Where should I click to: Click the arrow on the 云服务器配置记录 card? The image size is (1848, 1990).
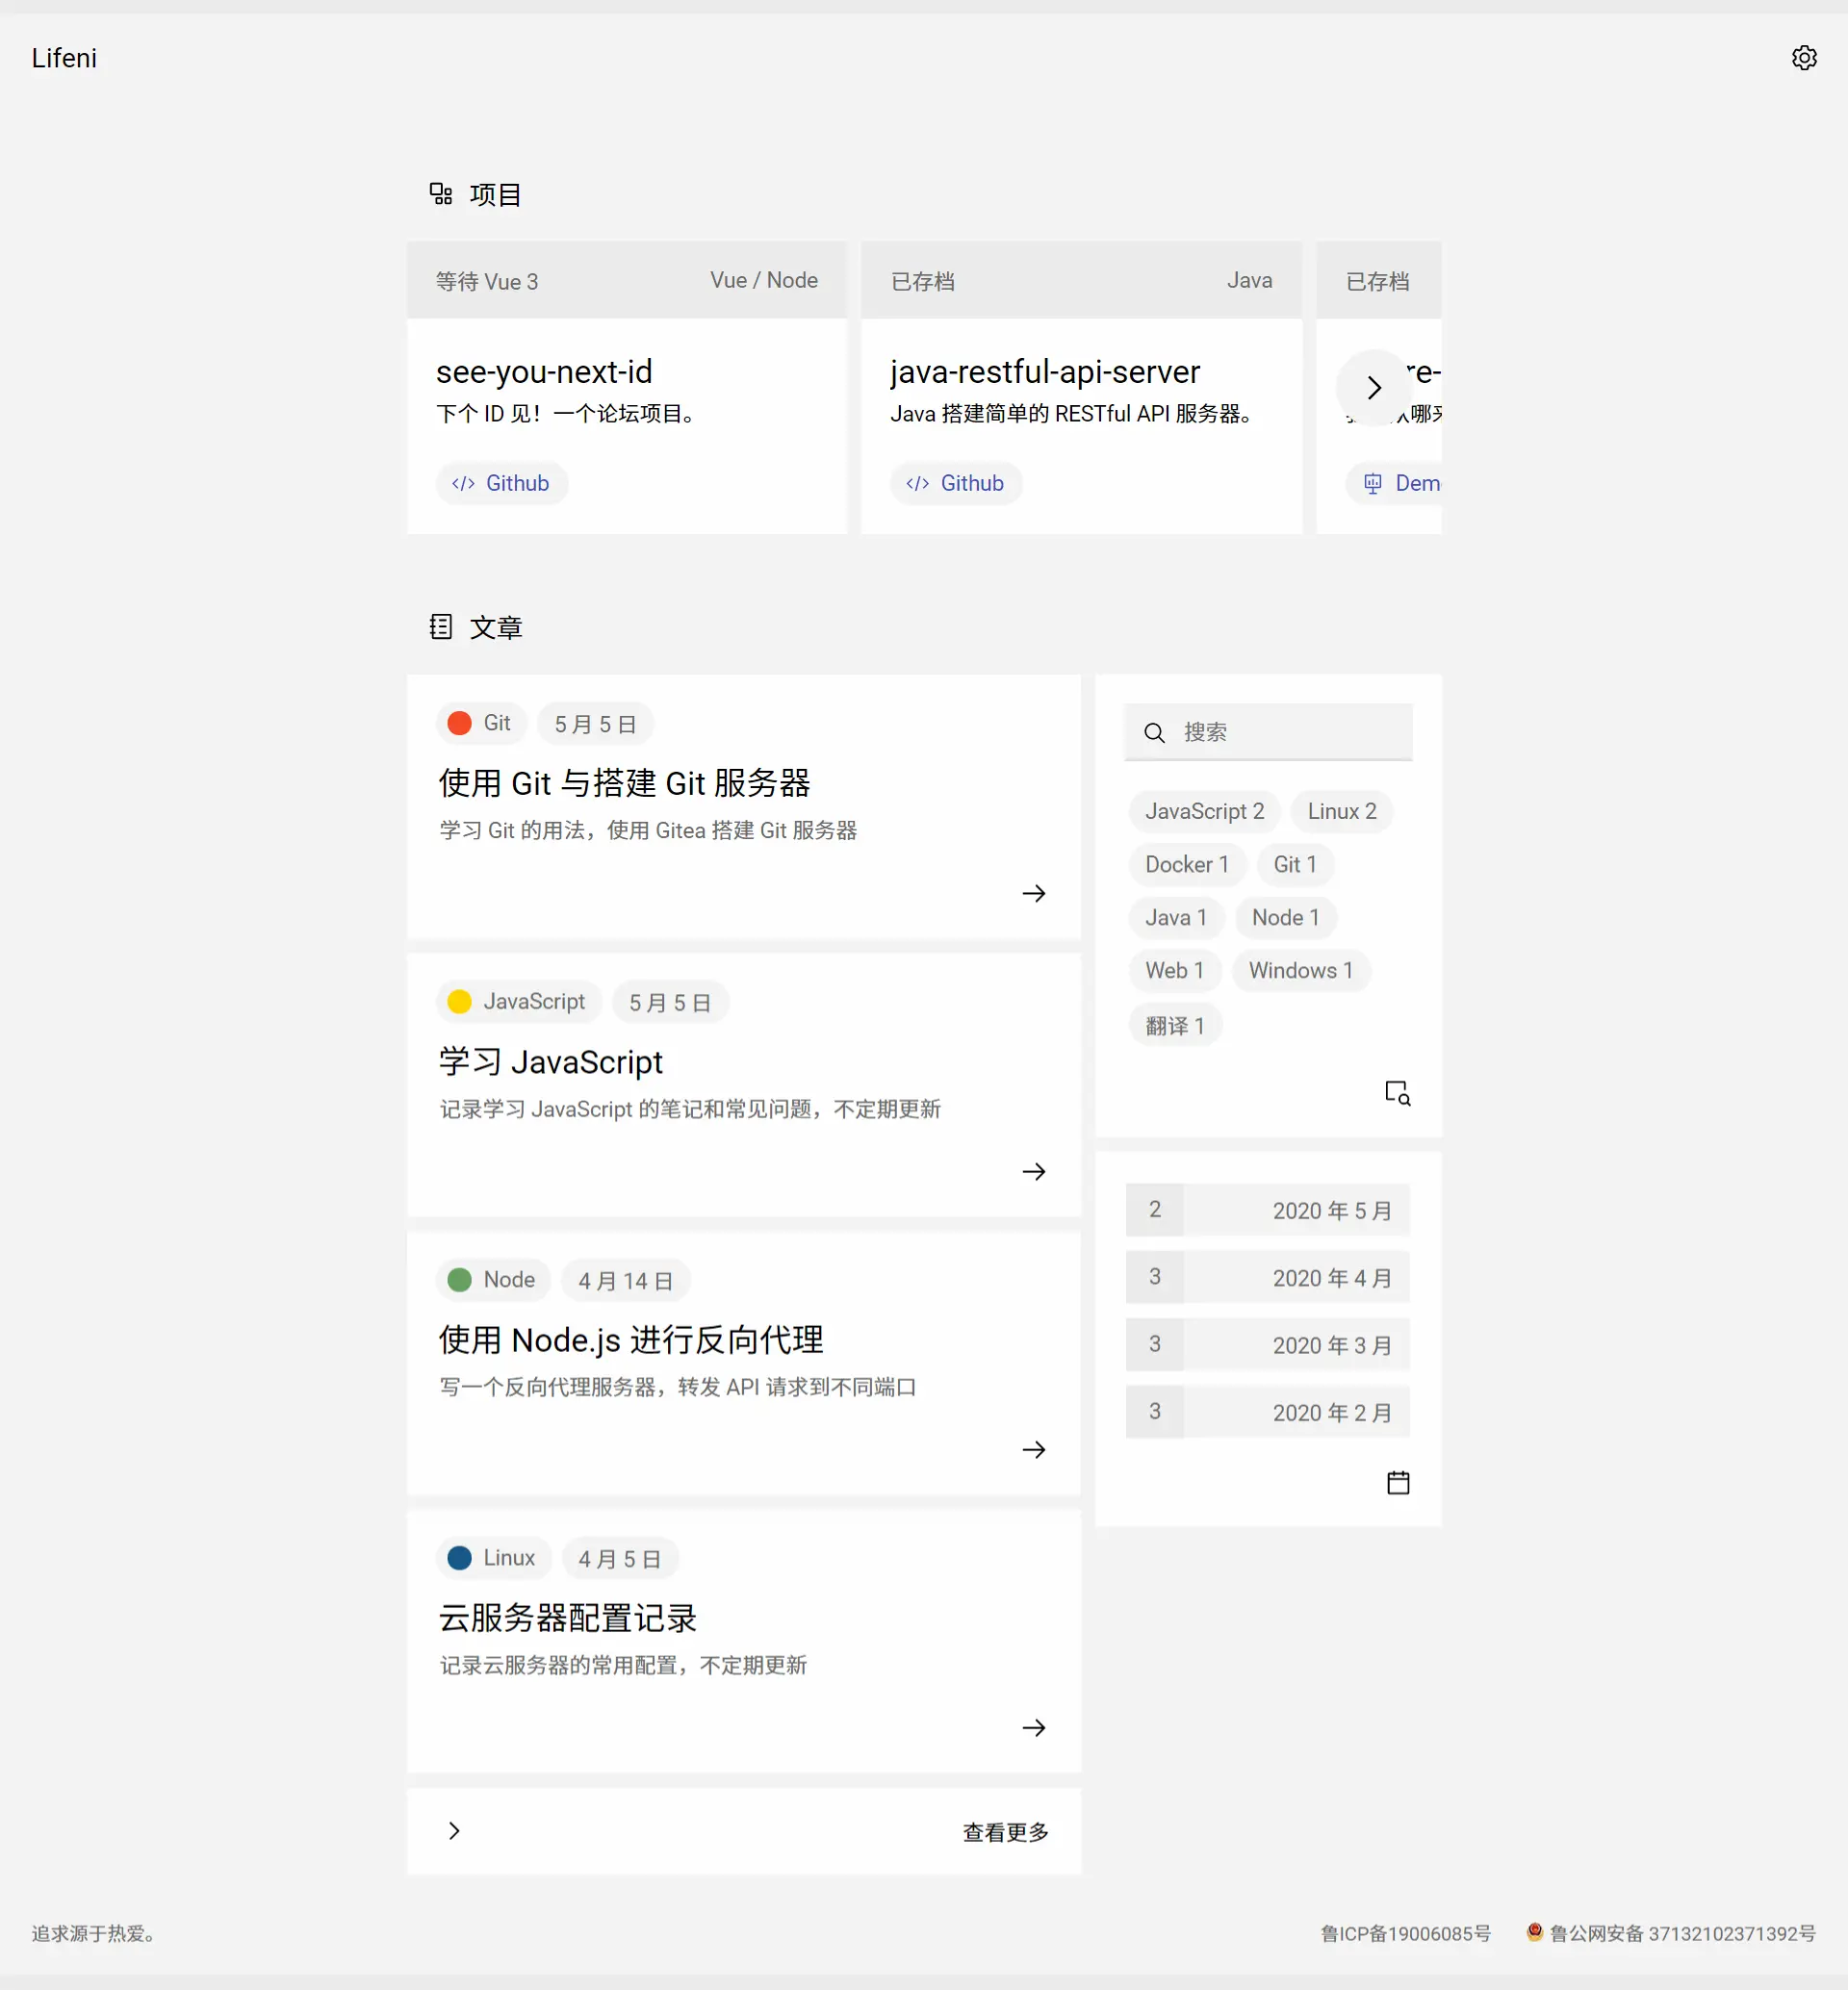[x=1034, y=1727]
